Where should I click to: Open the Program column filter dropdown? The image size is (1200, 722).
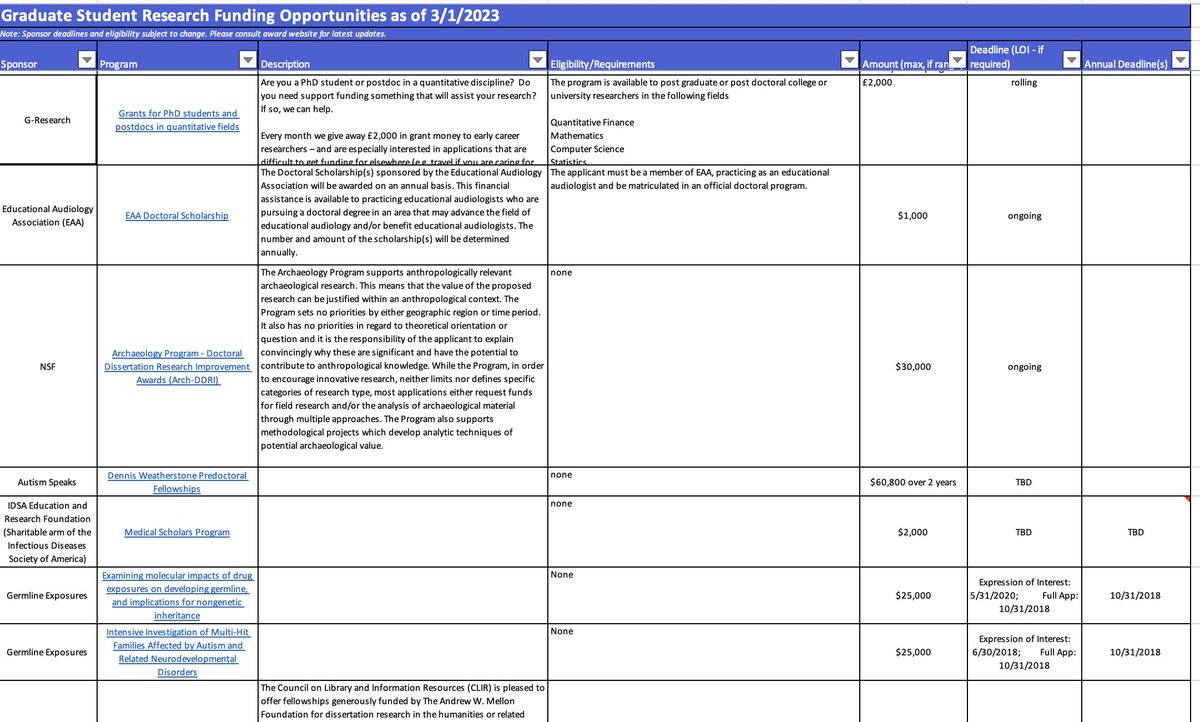pyautogui.click(x=248, y=62)
